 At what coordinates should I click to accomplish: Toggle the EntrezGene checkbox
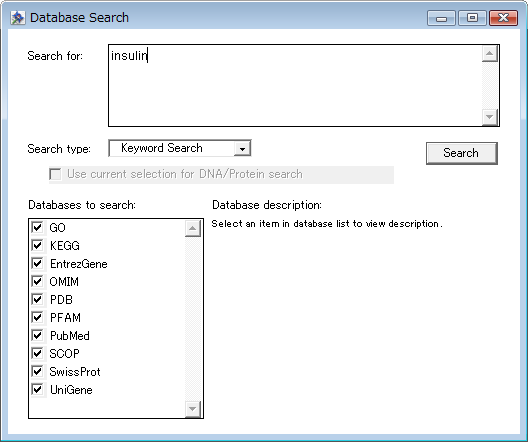point(37,263)
